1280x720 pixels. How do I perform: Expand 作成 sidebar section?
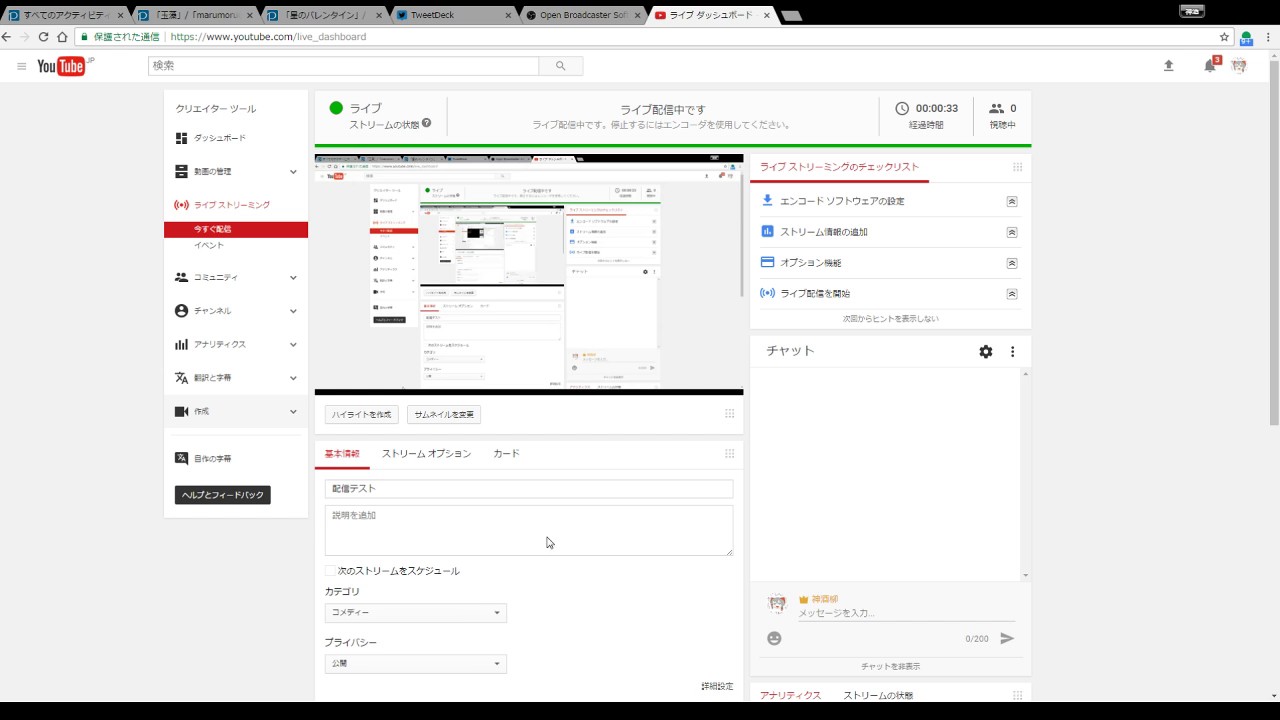click(x=293, y=412)
